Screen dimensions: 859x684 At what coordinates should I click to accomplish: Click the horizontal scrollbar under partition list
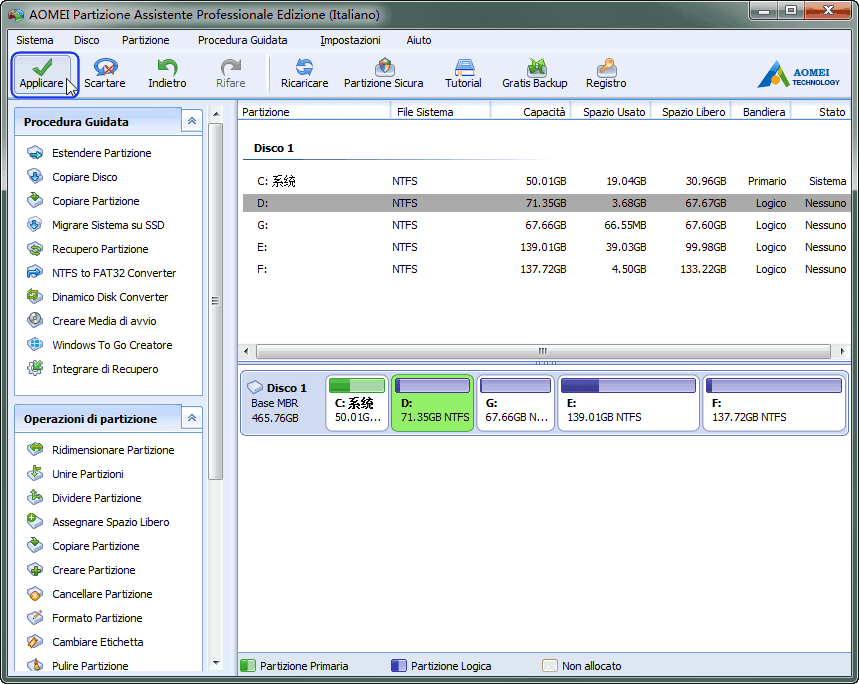[543, 351]
